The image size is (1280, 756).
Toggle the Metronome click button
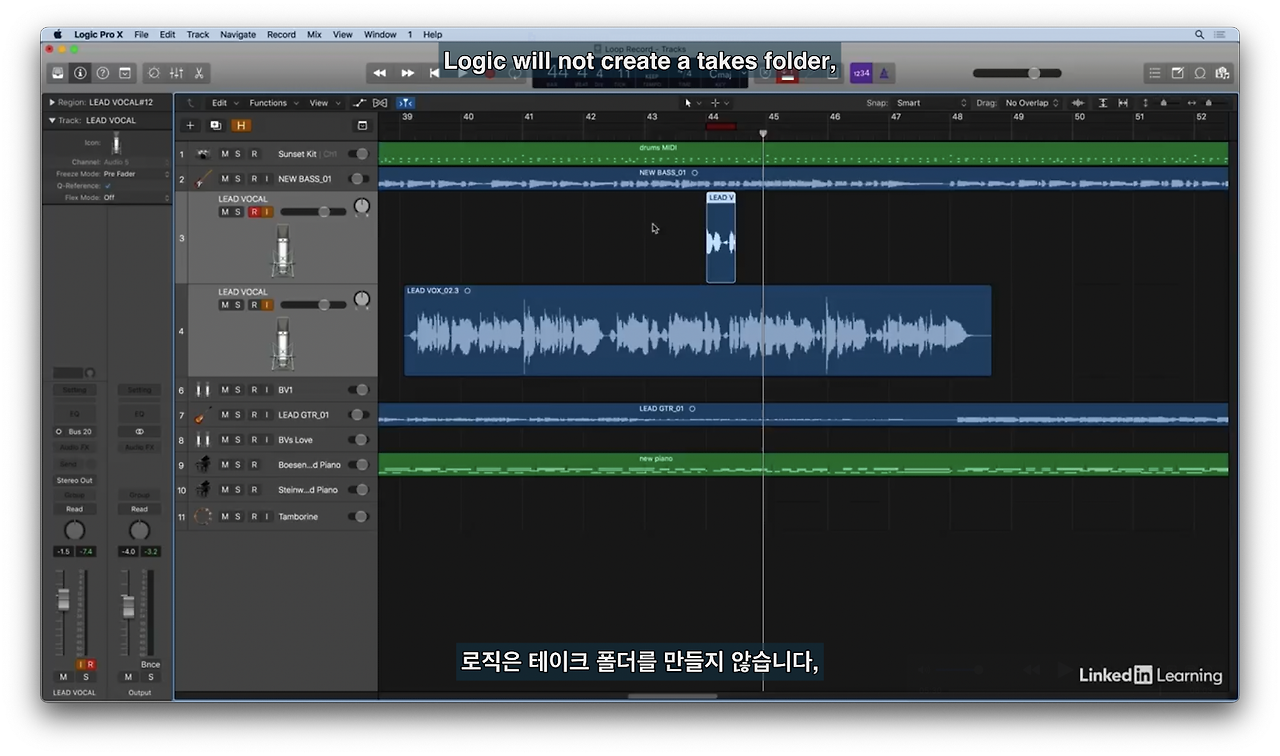pos(885,73)
